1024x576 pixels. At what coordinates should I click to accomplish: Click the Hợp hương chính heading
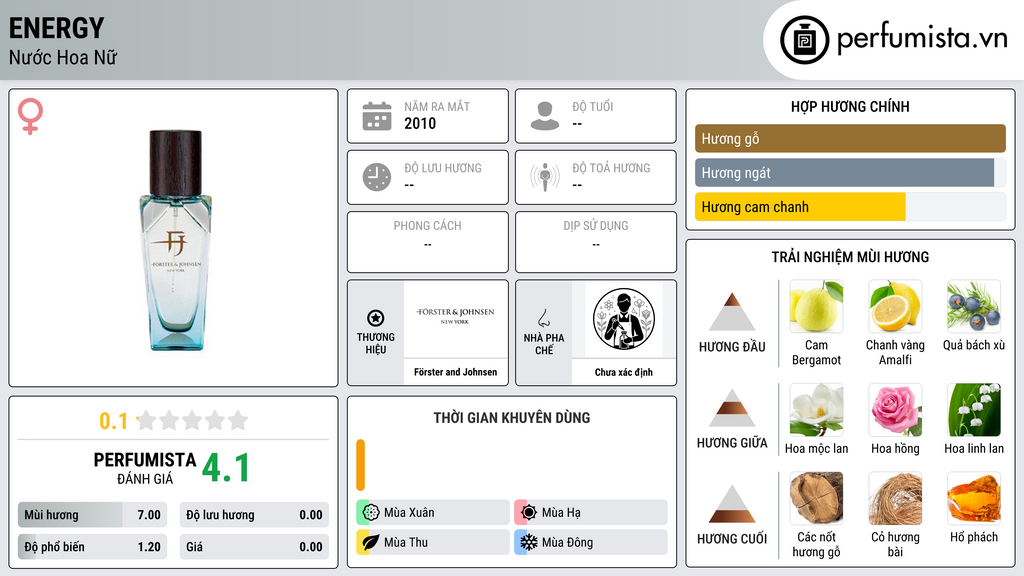coord(850,106)
